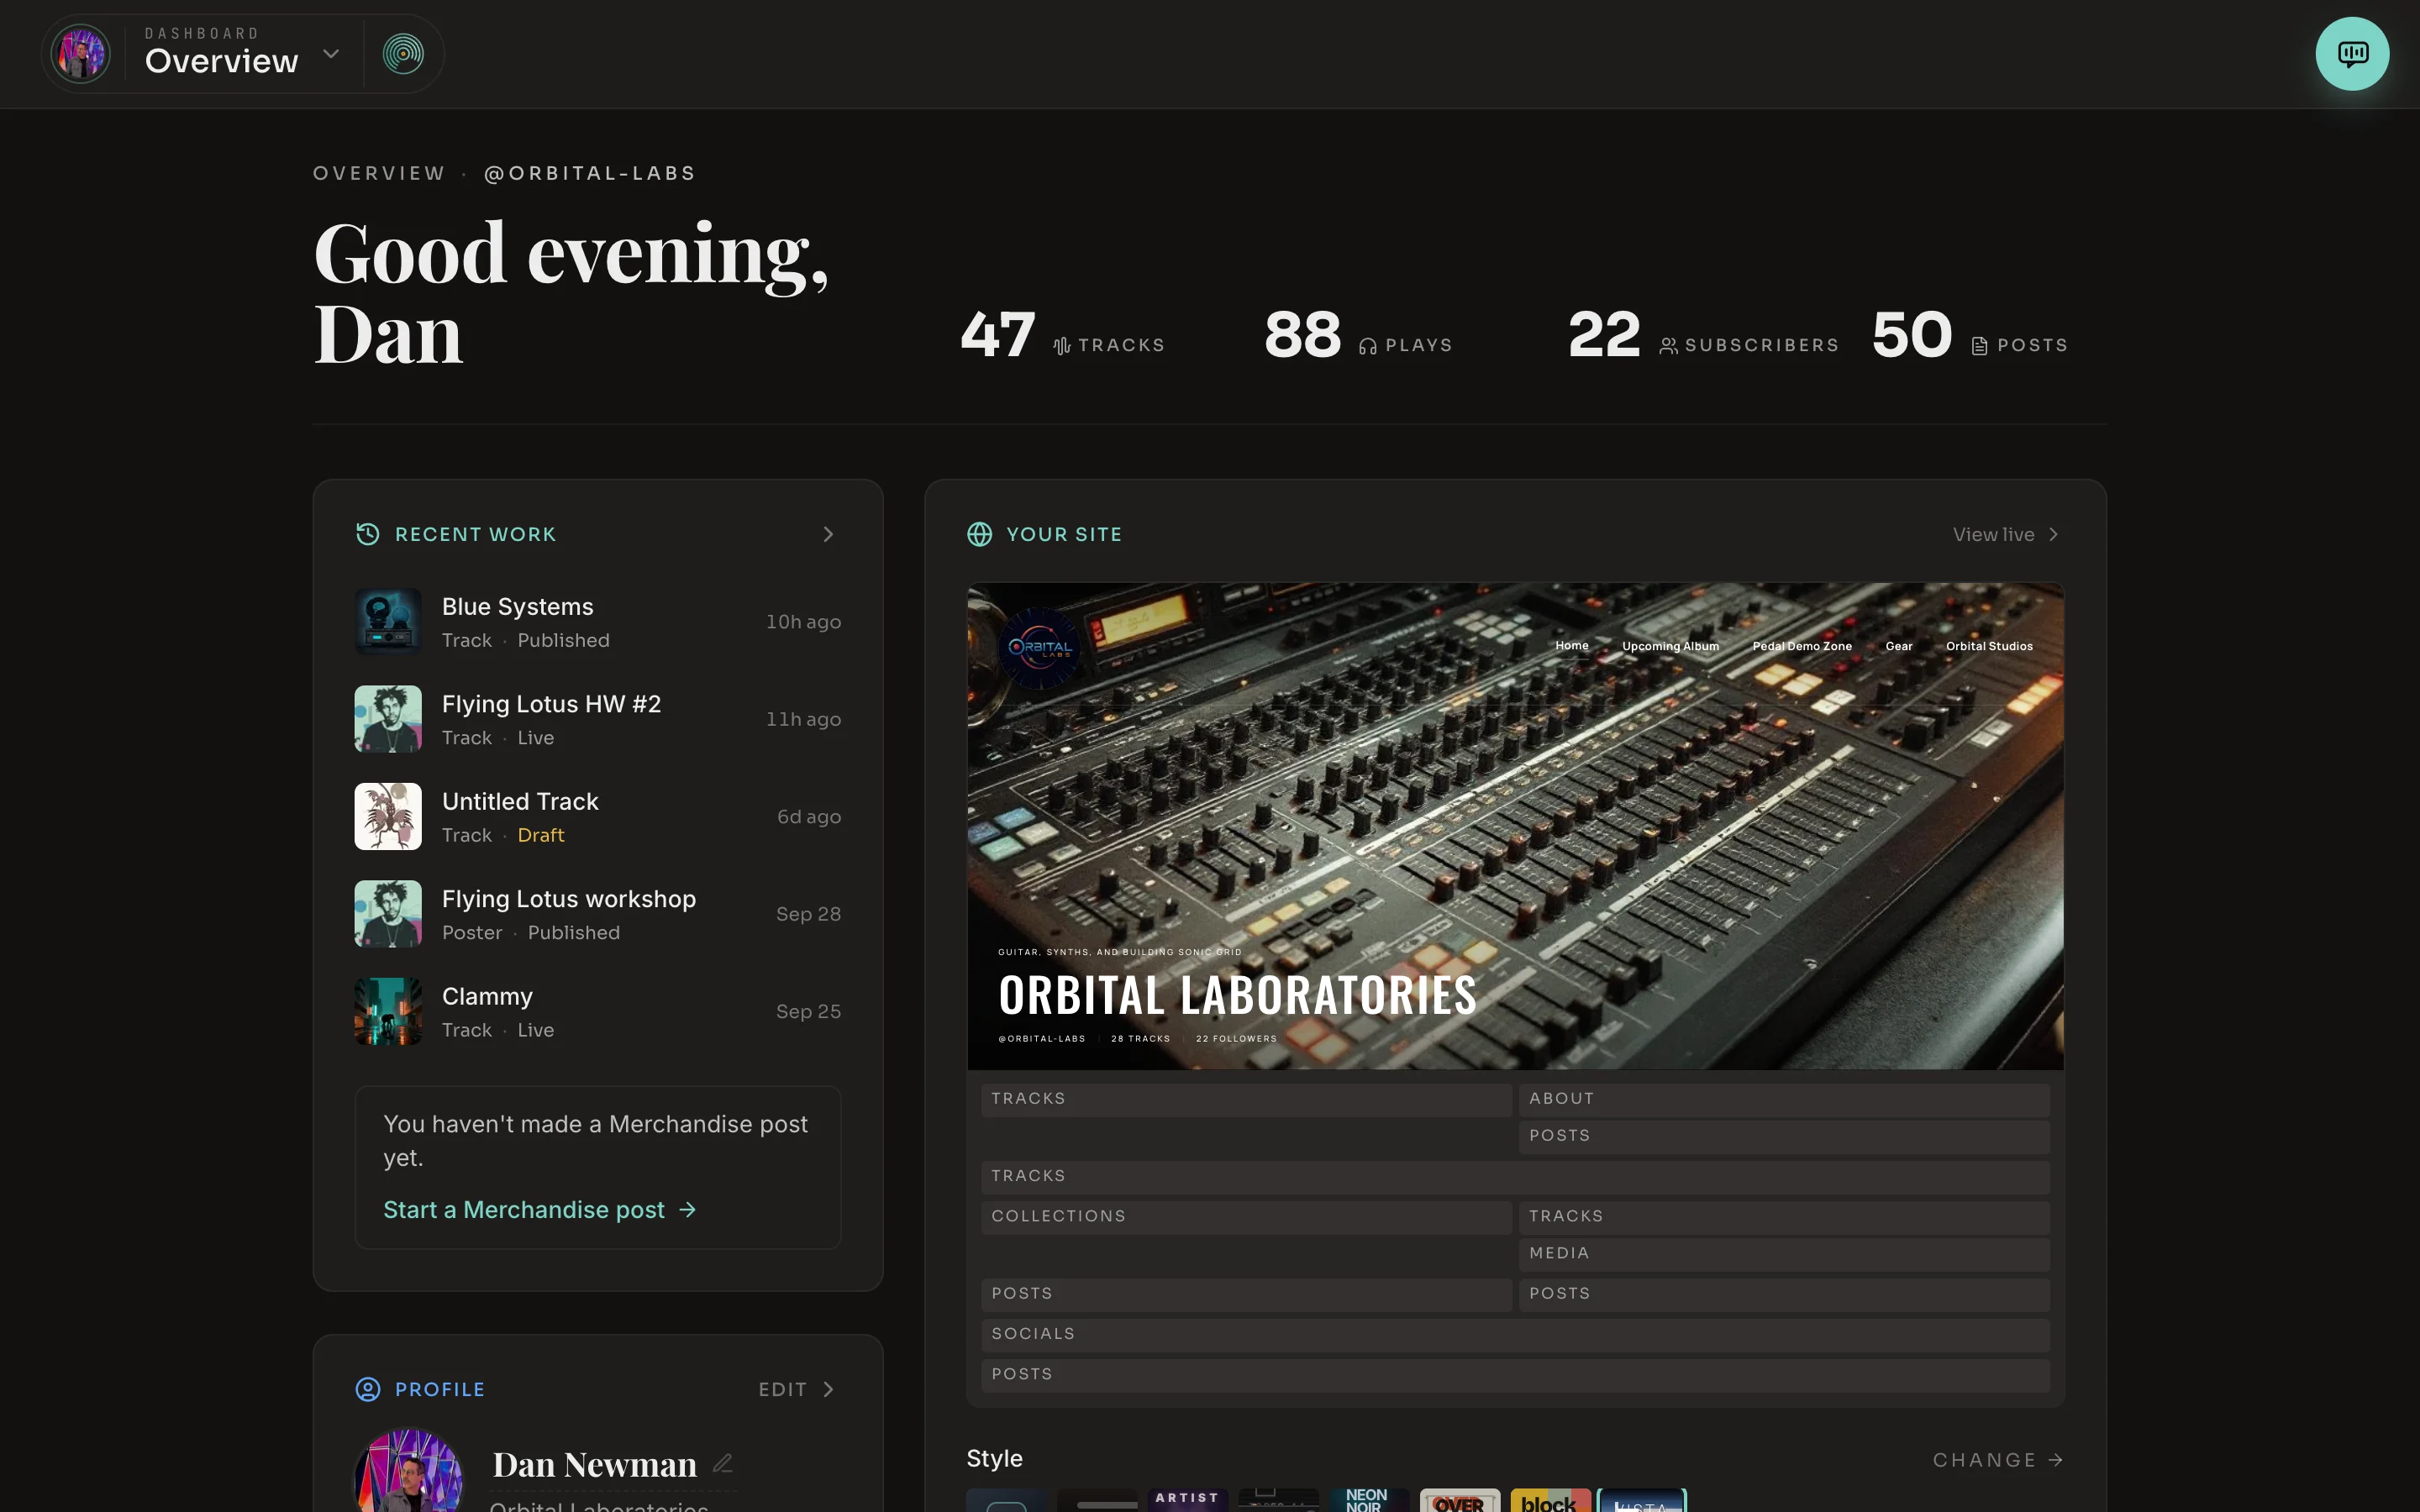
Task: Open the Flying Lotus workshop poster
Action: tap(598, 914)
